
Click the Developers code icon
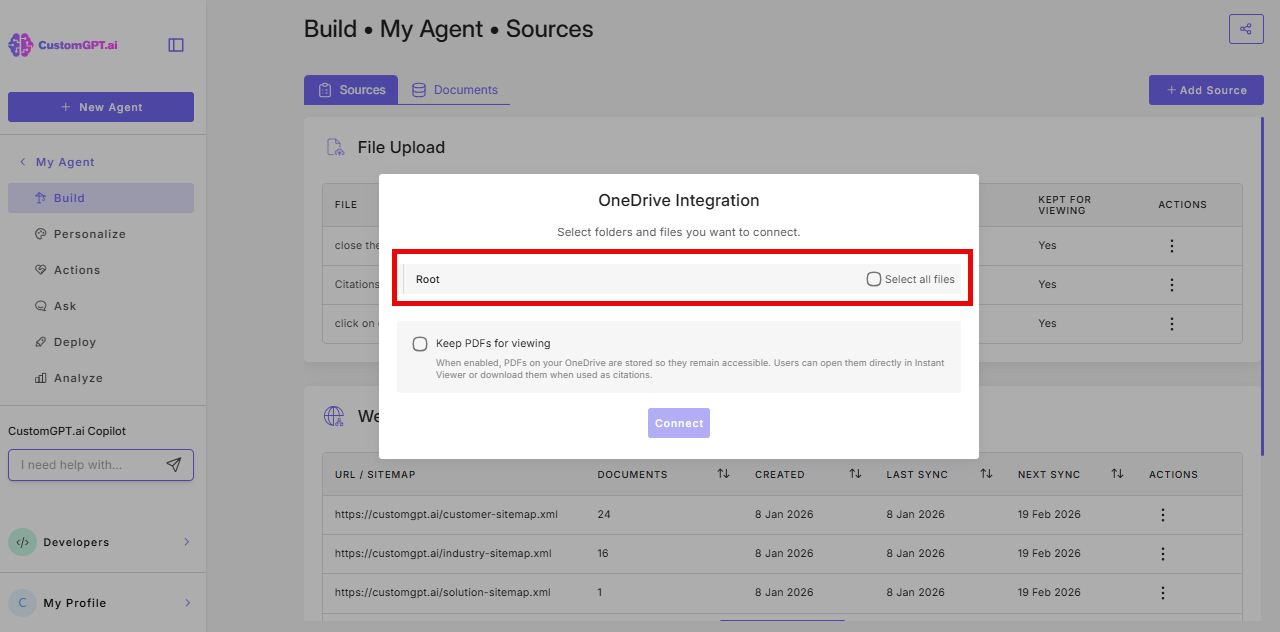tap(22, 542)
